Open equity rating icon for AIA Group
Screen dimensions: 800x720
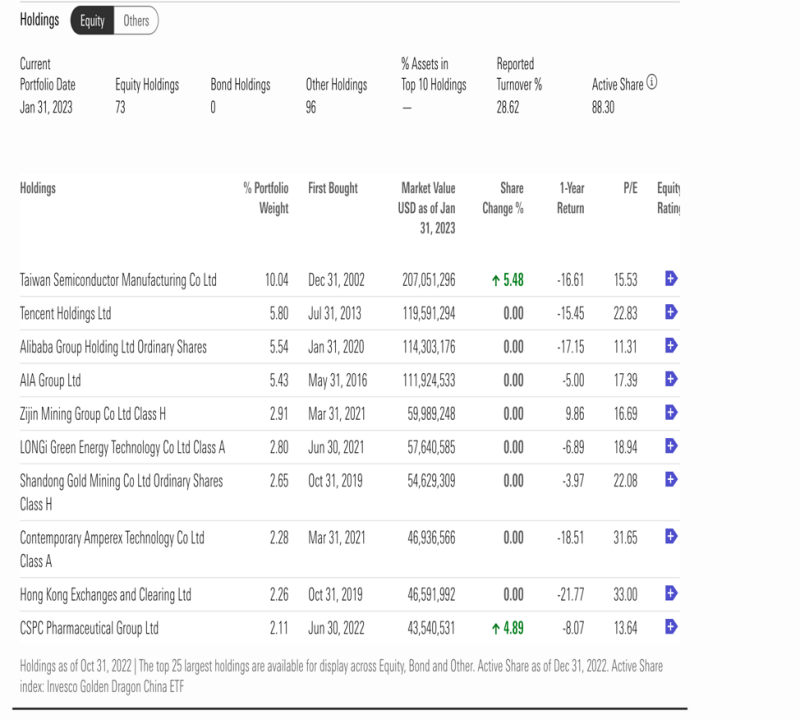(671, 379)
